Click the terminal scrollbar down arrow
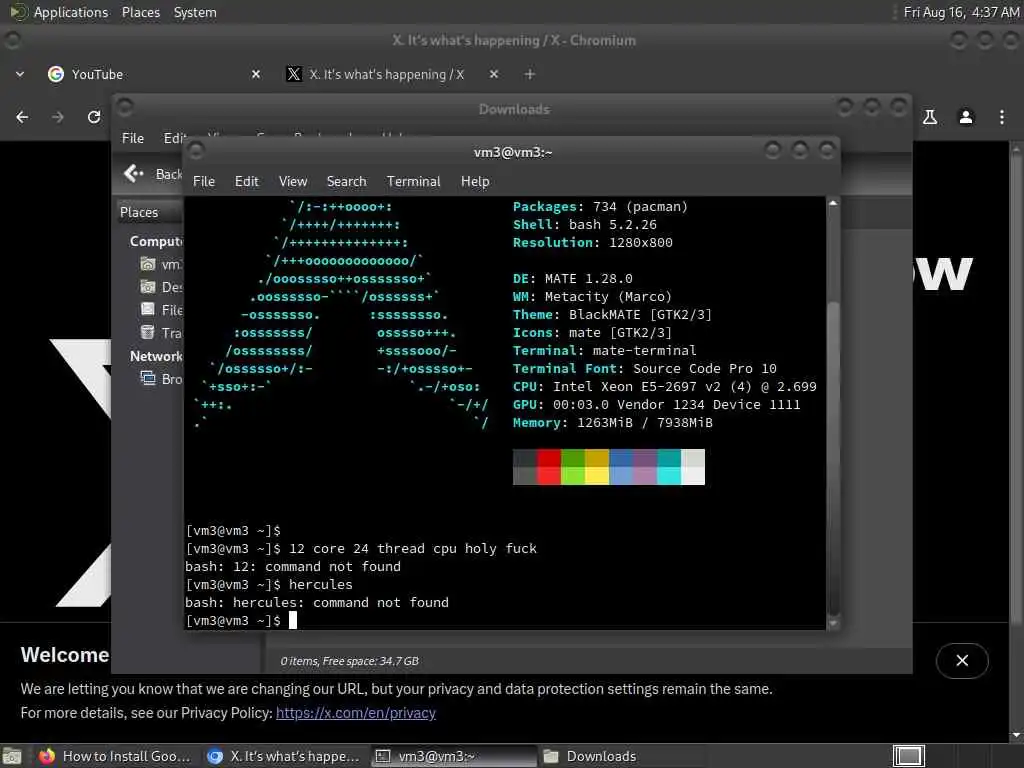 click(x=833, y=623)
